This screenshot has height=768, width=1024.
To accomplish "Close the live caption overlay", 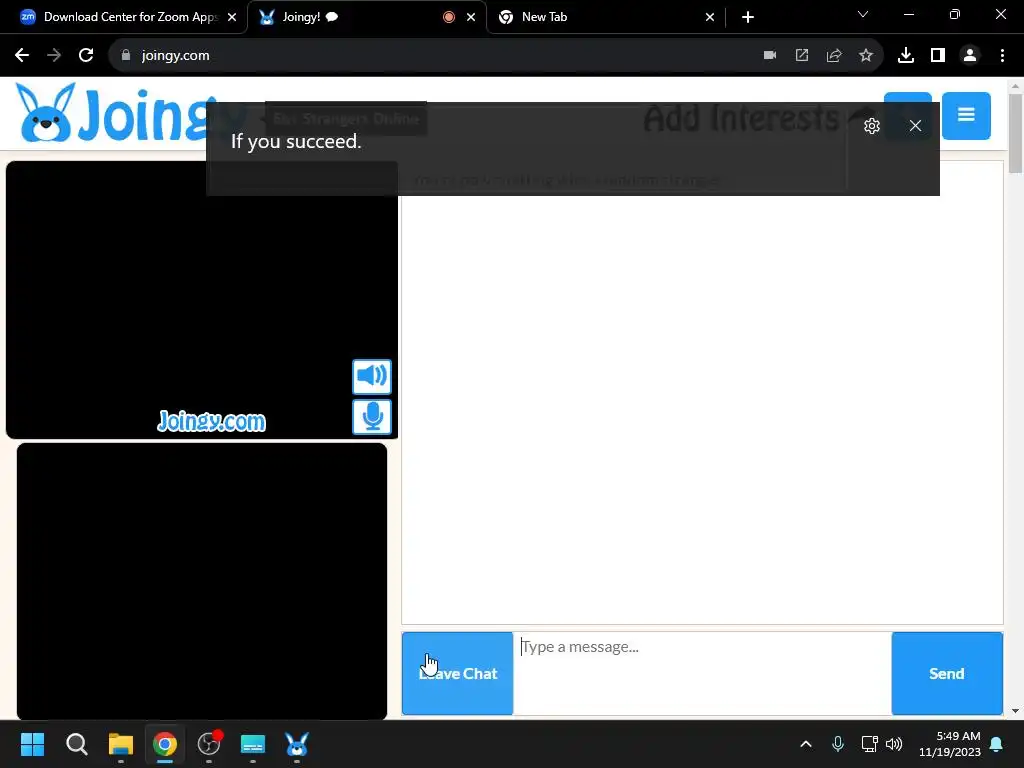I will (915, 125).
